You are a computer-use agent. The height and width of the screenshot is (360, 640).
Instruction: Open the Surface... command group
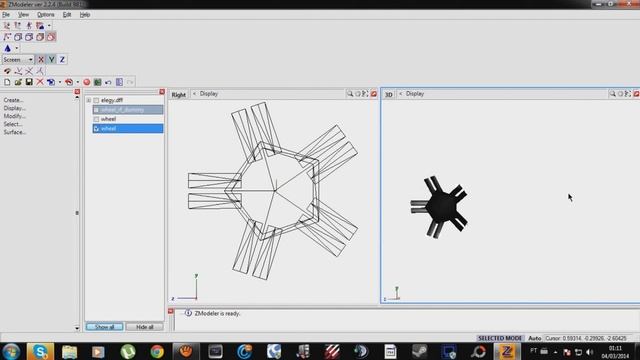point(15,132)
